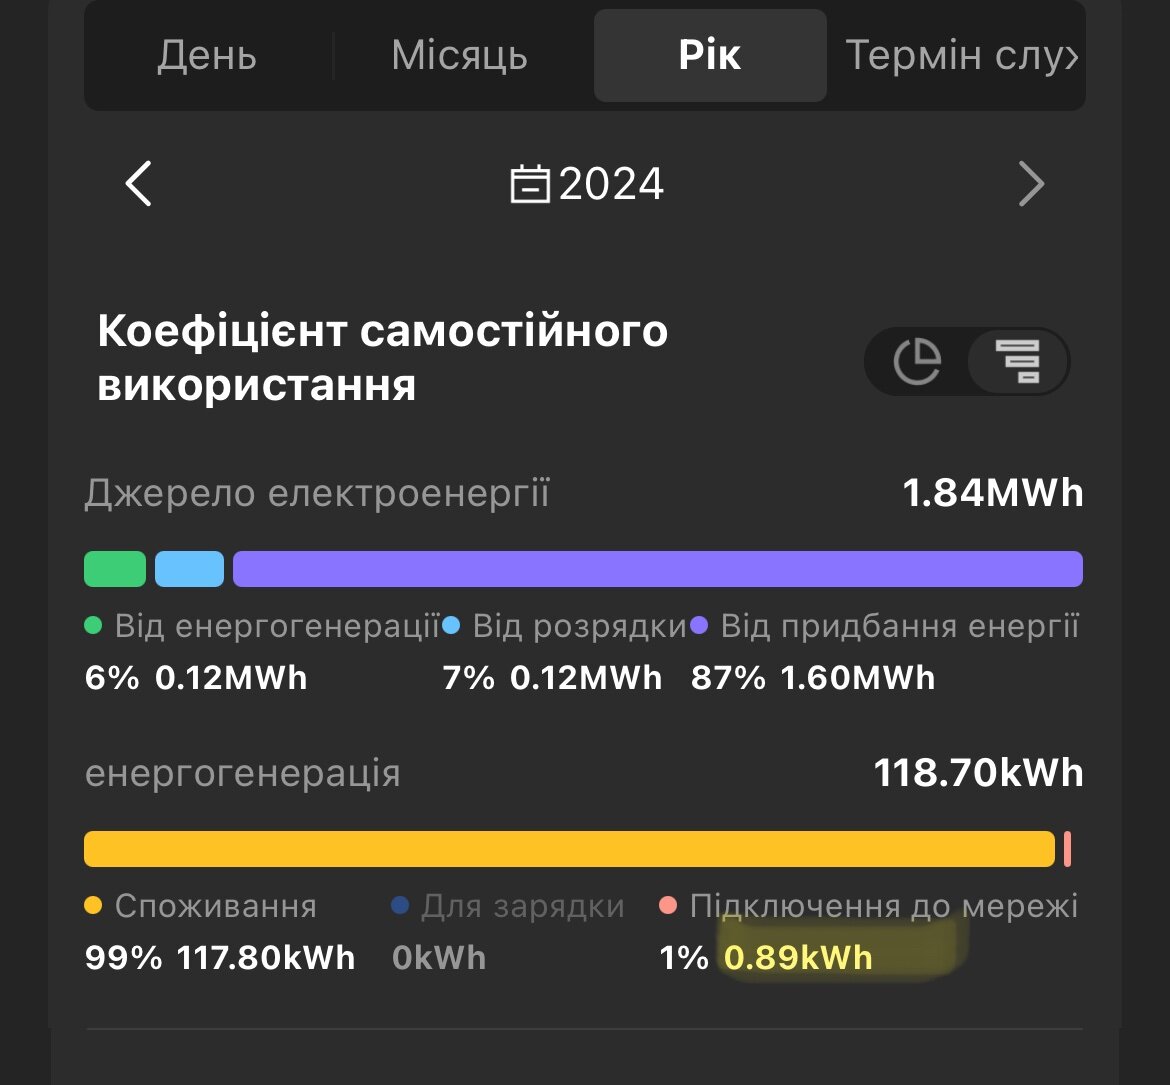1170x1085 pixels.
Task: Switch to the Місяць tab
Action: 459,55
